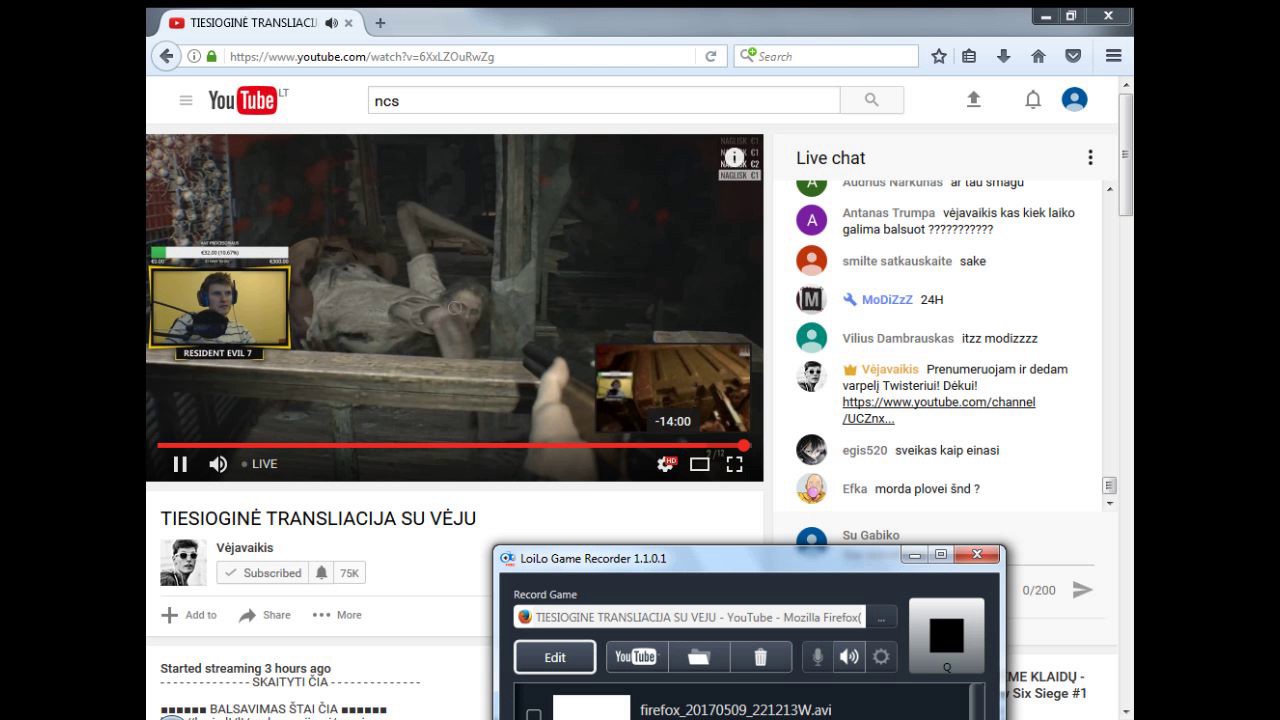Close the TIESIOGINĖ TRANSLIACIJA tab
1280x720 pixels.
(x=349, y=23)
